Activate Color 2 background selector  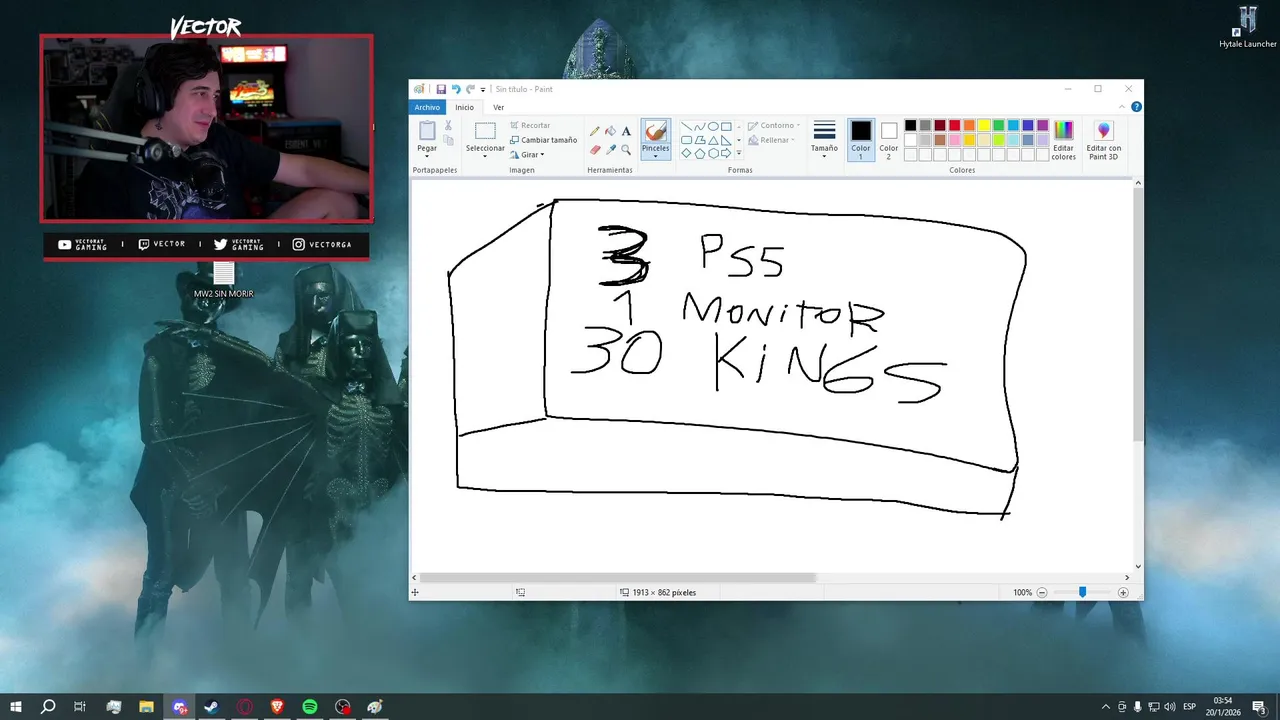pos(889,140)
